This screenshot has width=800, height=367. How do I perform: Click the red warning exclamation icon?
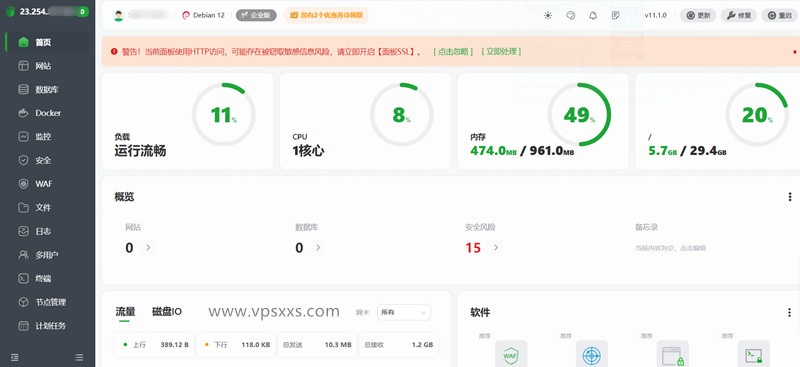coord(114,52)
